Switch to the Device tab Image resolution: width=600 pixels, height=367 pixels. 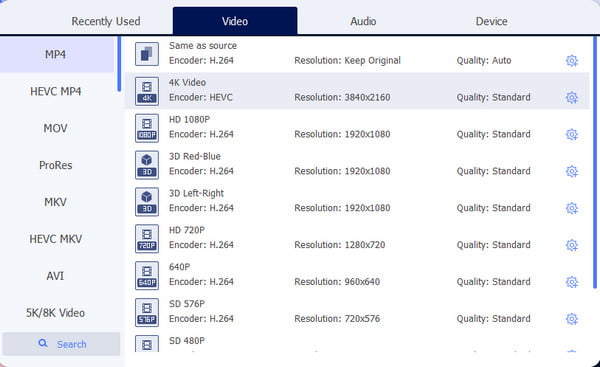[491, 21]
